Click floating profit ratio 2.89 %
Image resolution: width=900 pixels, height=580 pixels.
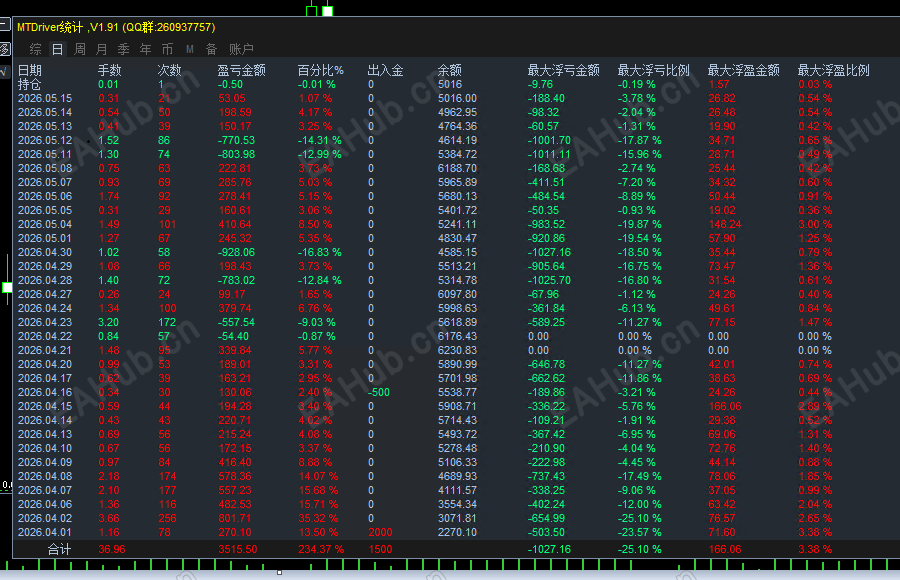point(815,406)
